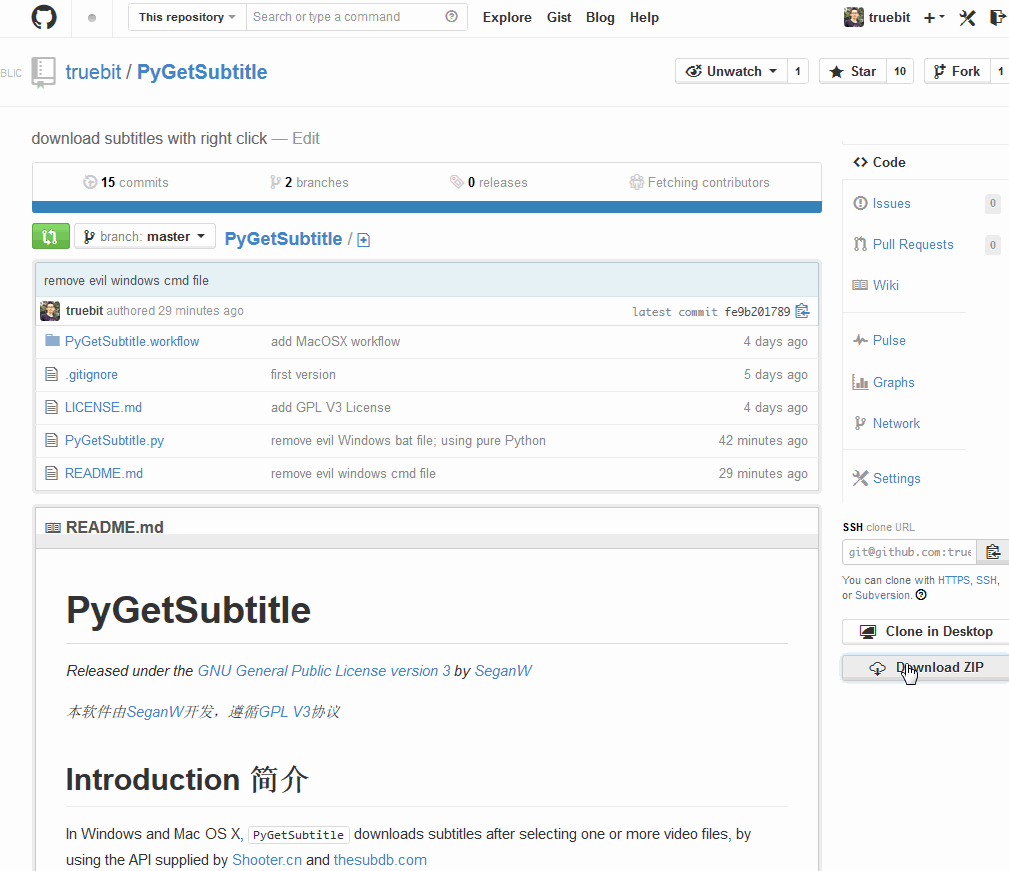Open Pulse in sidebar
The width and height of the screenshot is (1009, 871).
pyautogui.click(x=889, y=340)
